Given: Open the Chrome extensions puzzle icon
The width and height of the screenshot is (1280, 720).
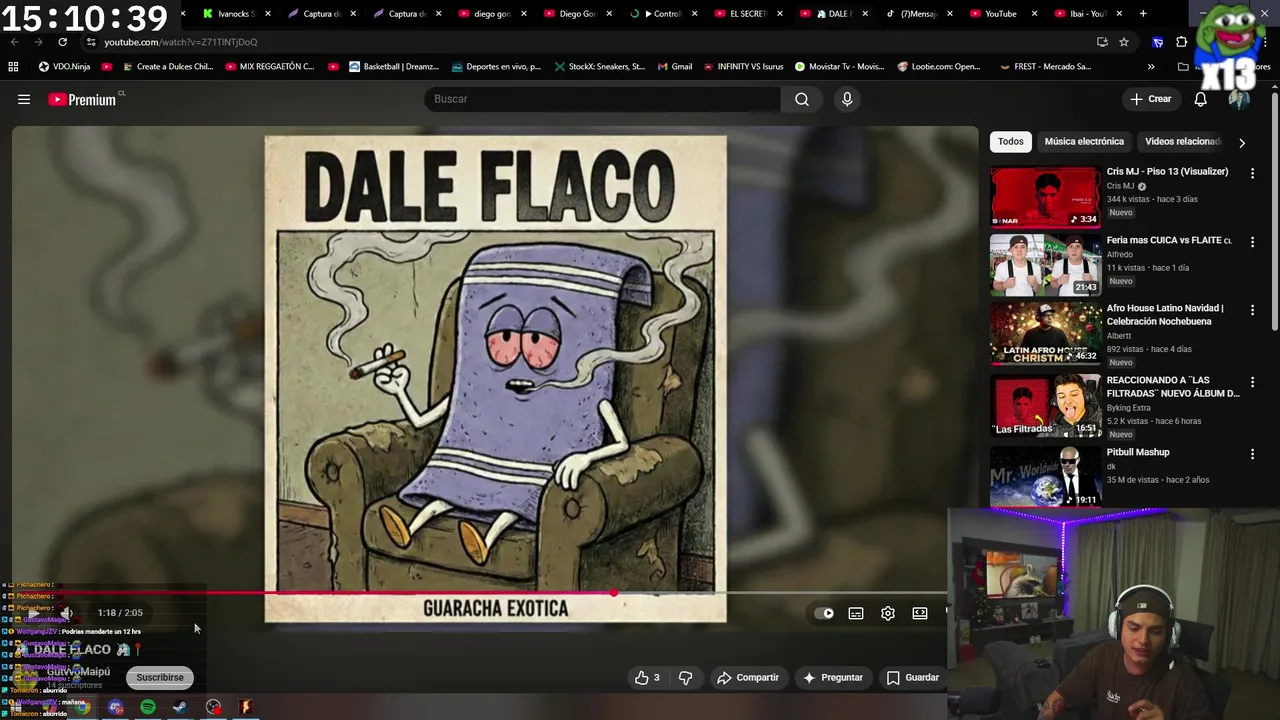Looking at the screenshot, I should click(x=1181, y=42).
